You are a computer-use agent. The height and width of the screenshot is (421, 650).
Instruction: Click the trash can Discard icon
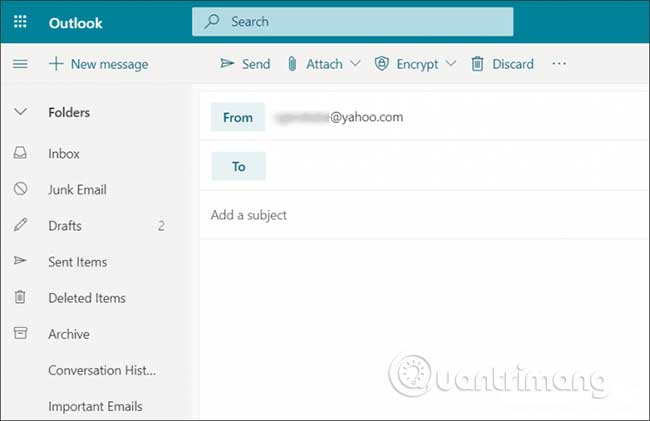pos(477,64)
